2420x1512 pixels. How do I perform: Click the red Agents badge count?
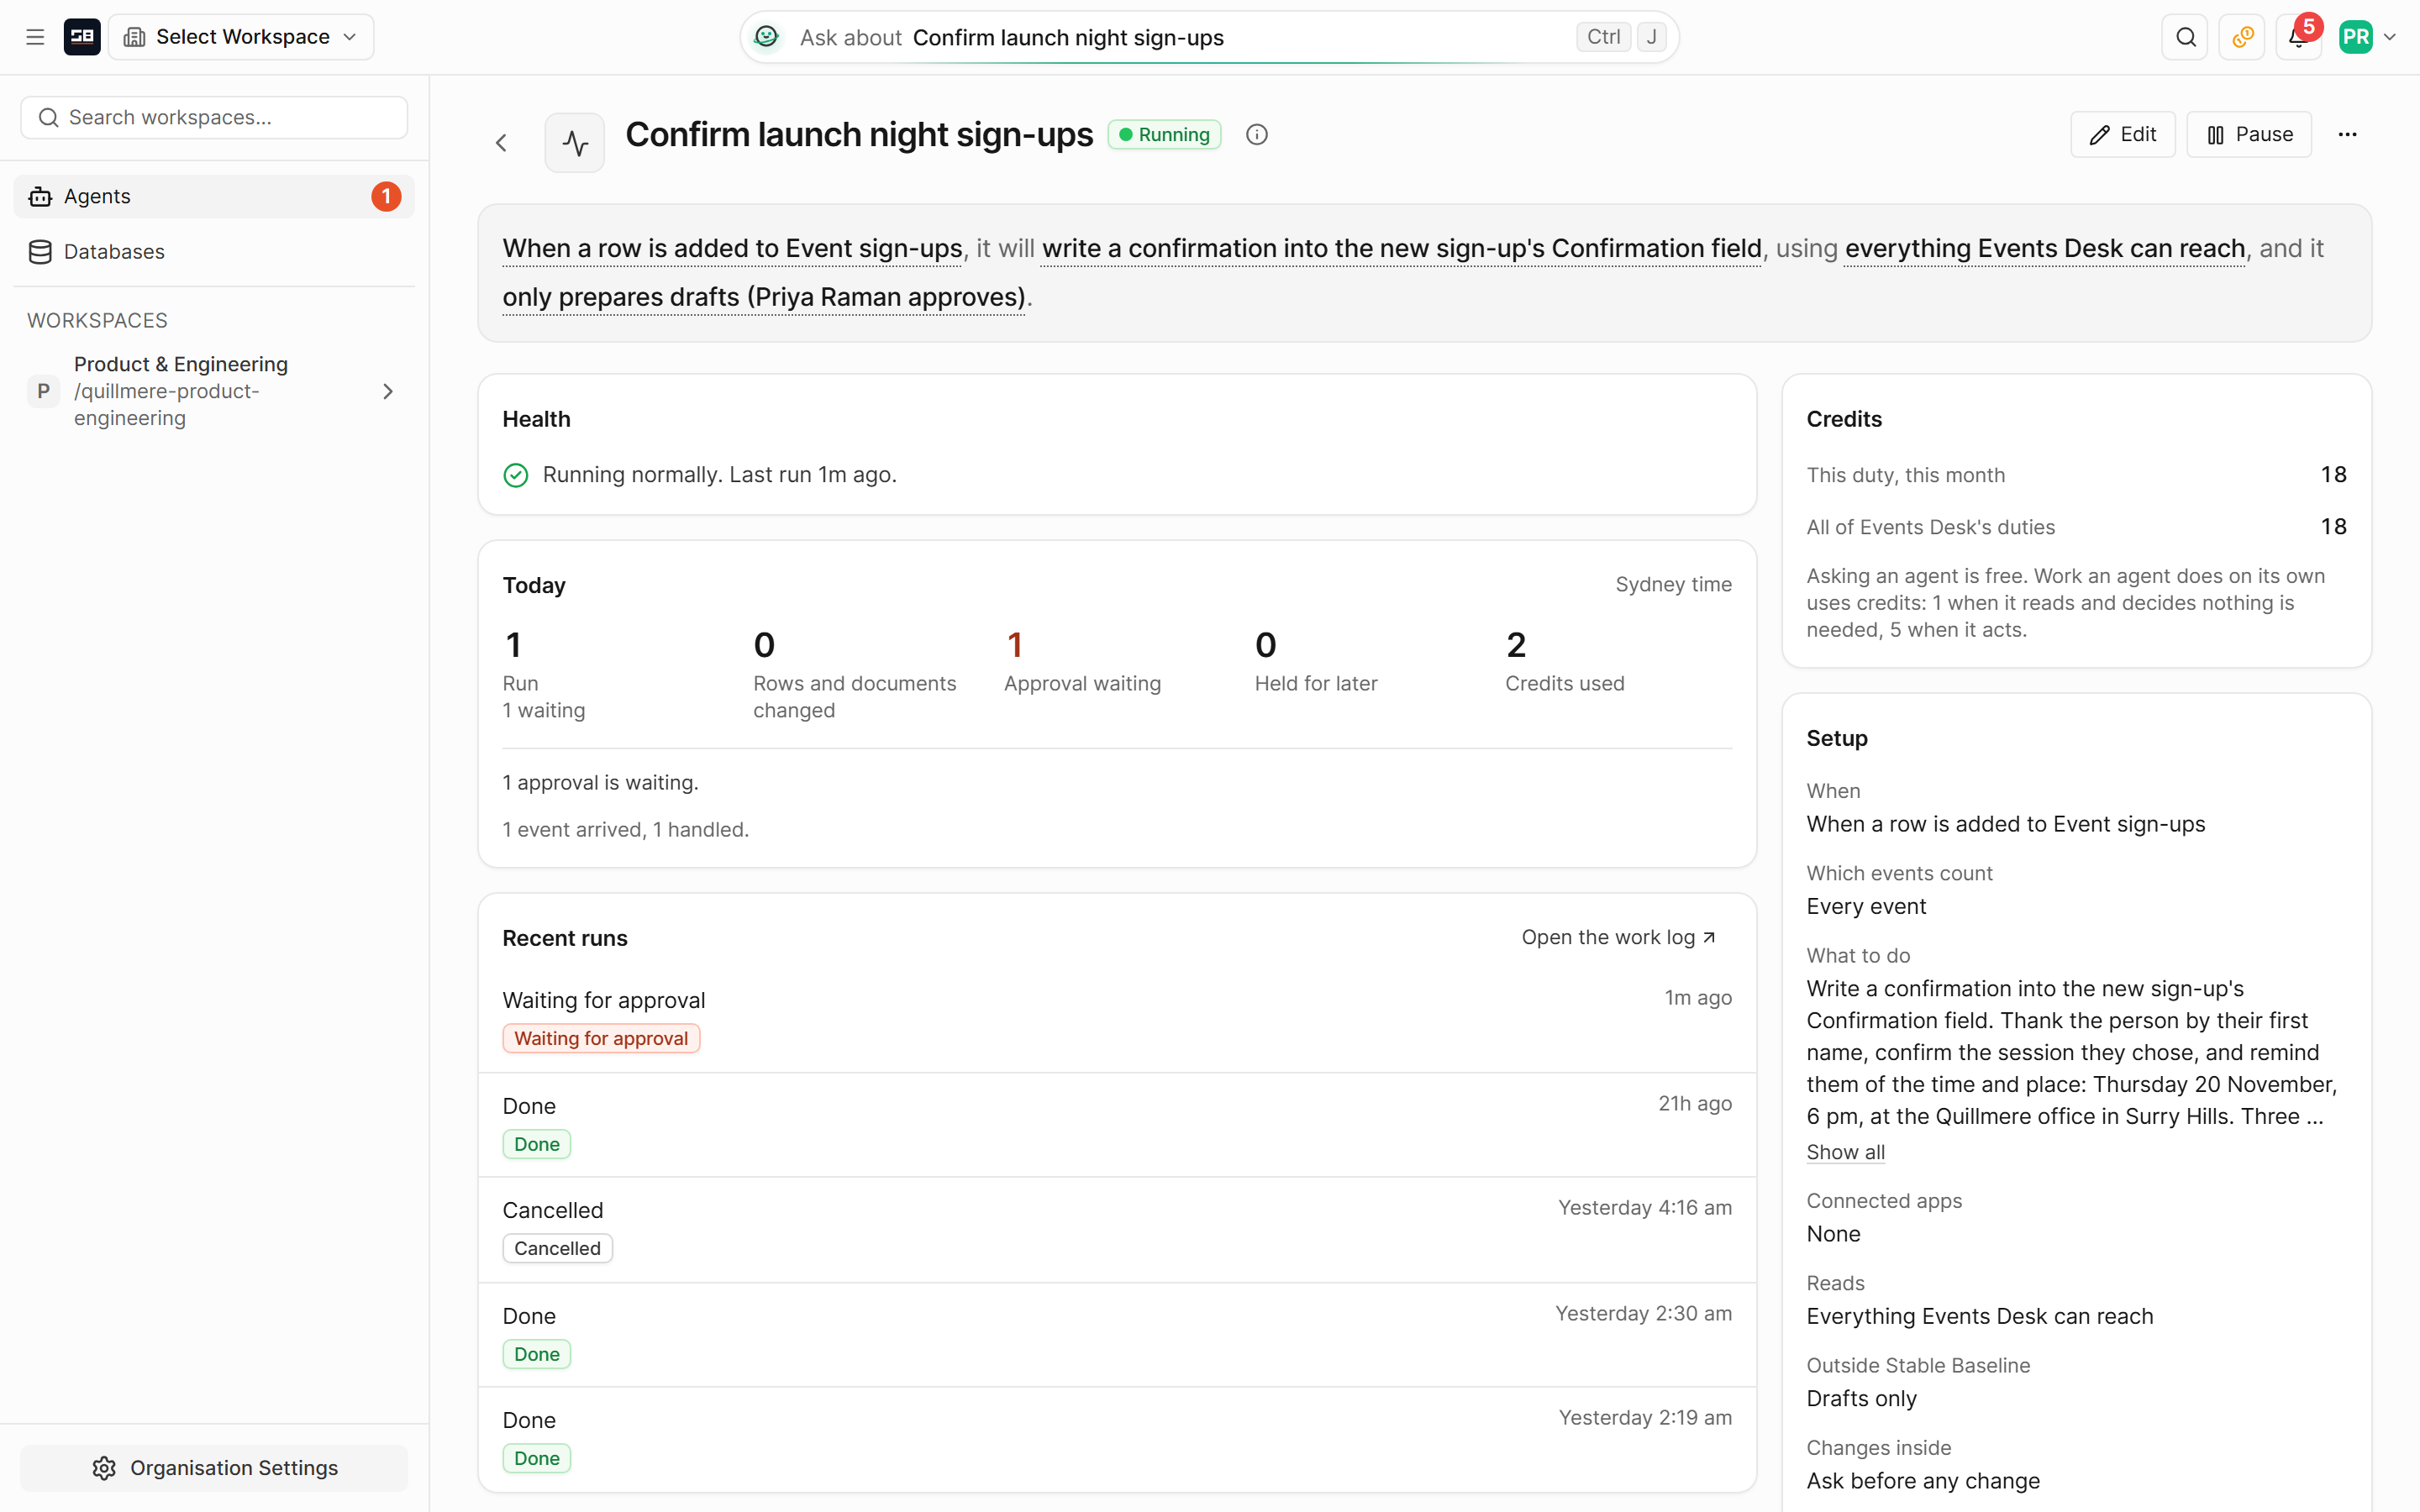coord(386,196)
